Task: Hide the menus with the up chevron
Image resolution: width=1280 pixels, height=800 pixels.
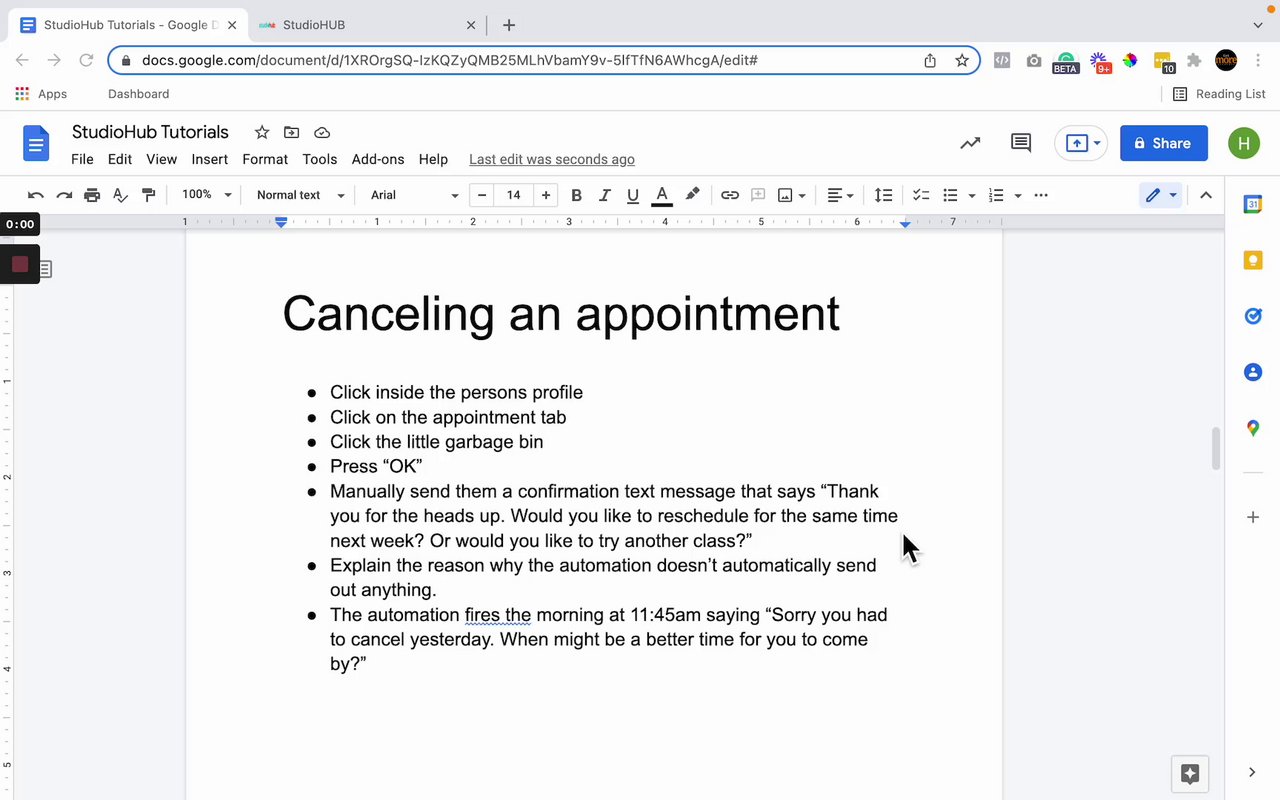Action: 1206,195
